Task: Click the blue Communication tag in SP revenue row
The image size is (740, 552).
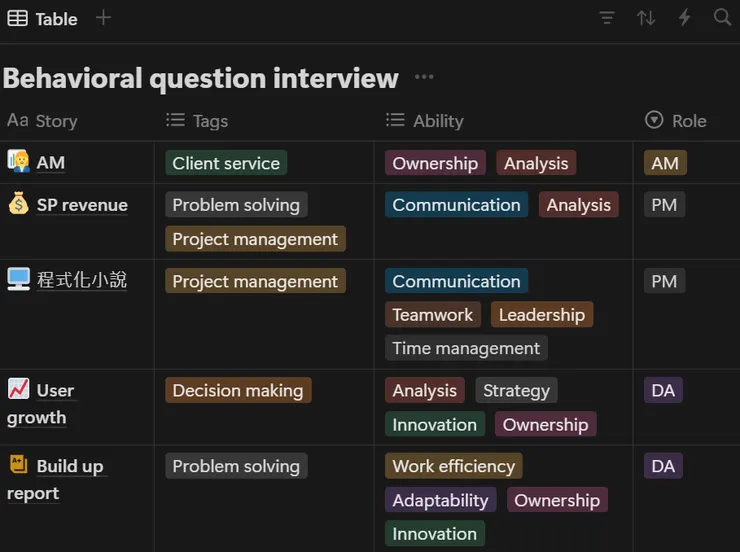Action: pos(456,205)
